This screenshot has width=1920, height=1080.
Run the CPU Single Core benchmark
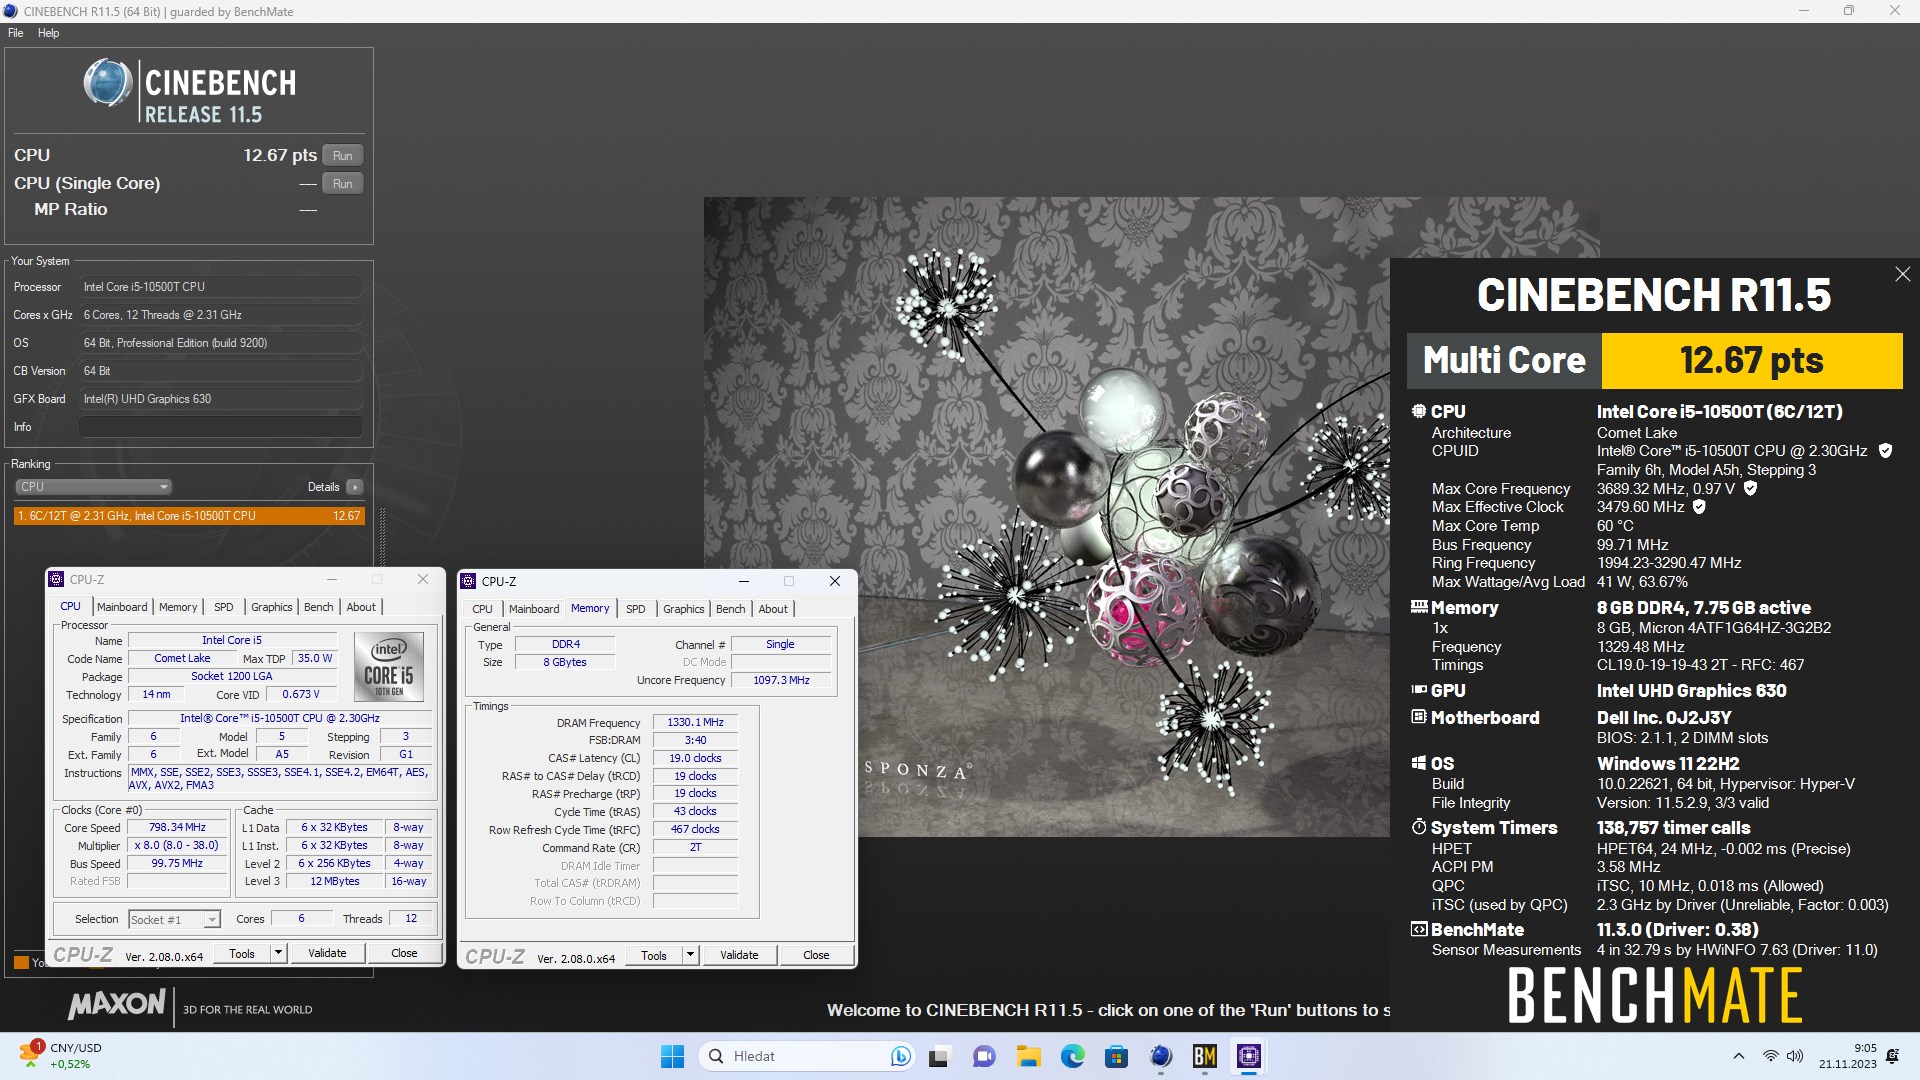(x=342, y=183)
